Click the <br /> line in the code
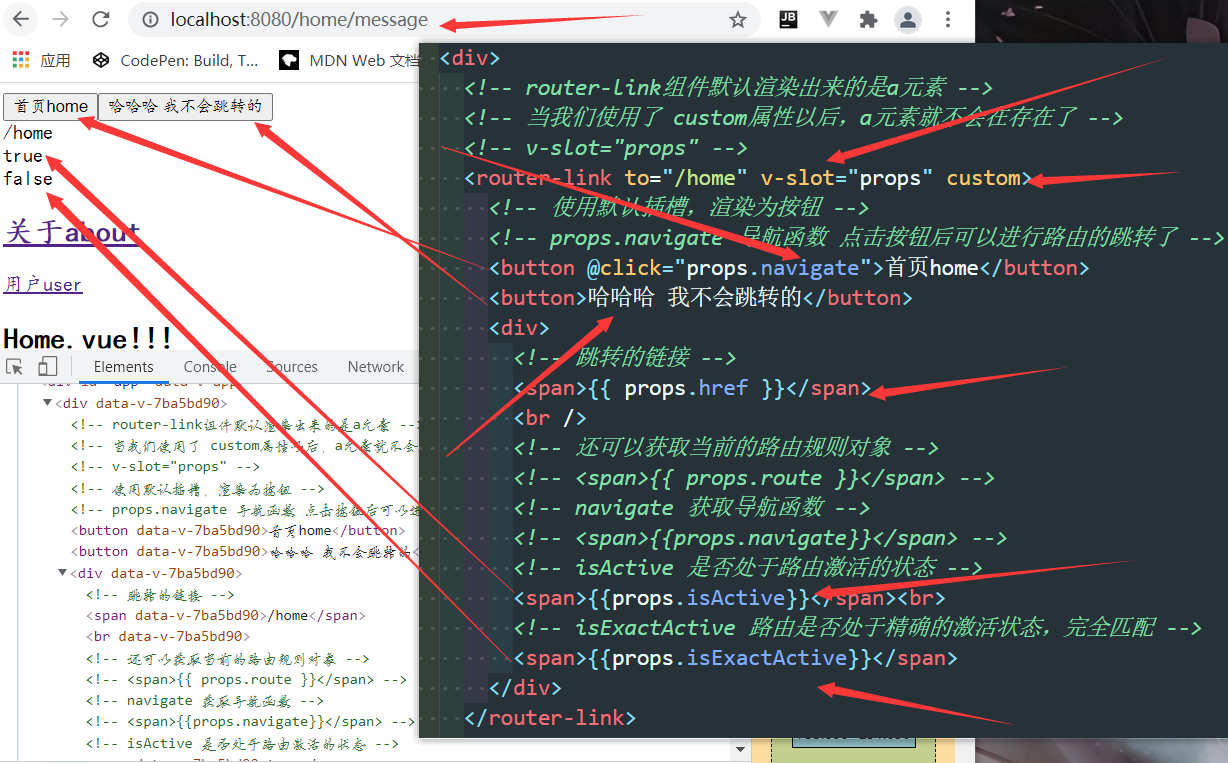This screenshot has width=1228, height=763. point(550,418)
